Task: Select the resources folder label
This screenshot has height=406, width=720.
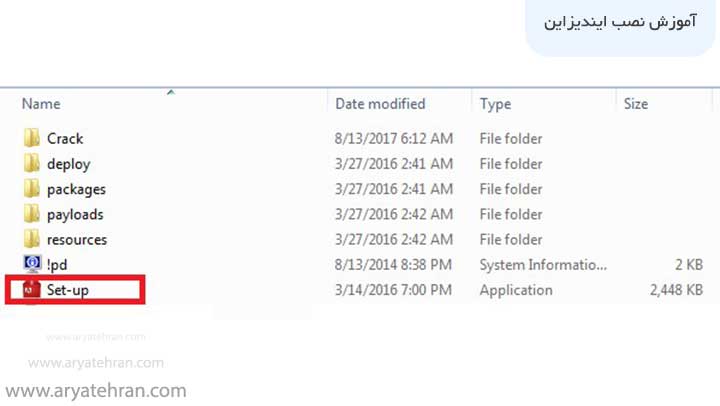Action: coord(77,240)
